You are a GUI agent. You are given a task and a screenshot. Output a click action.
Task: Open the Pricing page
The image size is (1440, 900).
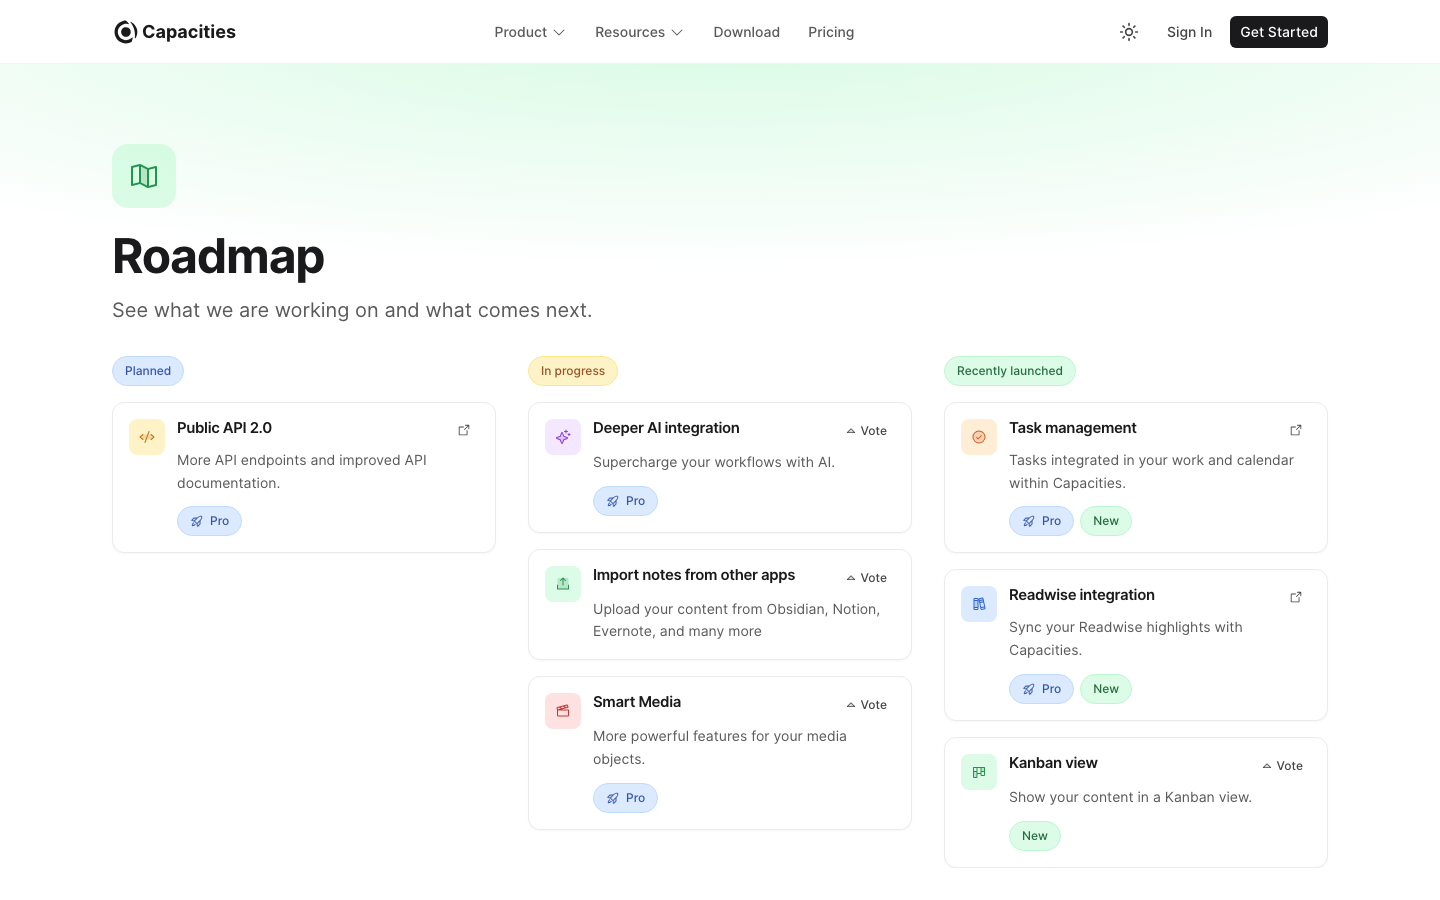click(x=831, y=32)
